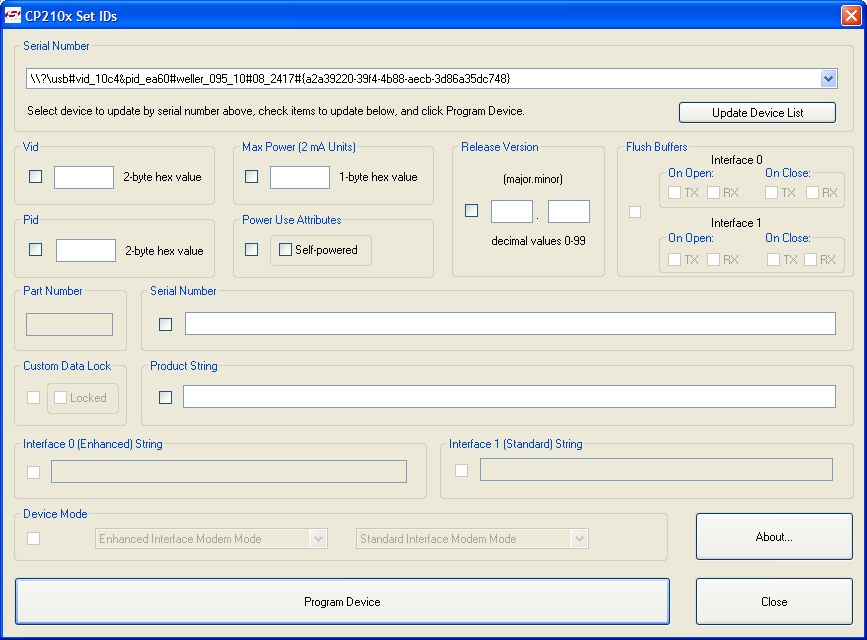Tick the Interface 1 (Standard) String checkbox
The image size is (867, 640).
(x=461, y=470)
